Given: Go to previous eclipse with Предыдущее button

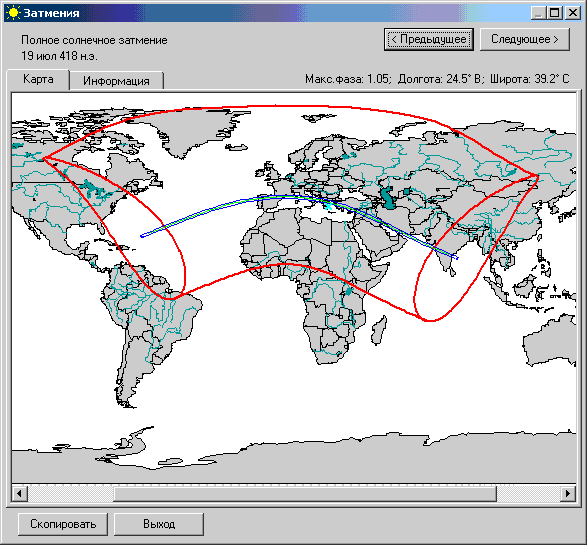Looking at the screenshot, I should pos(429,39).
